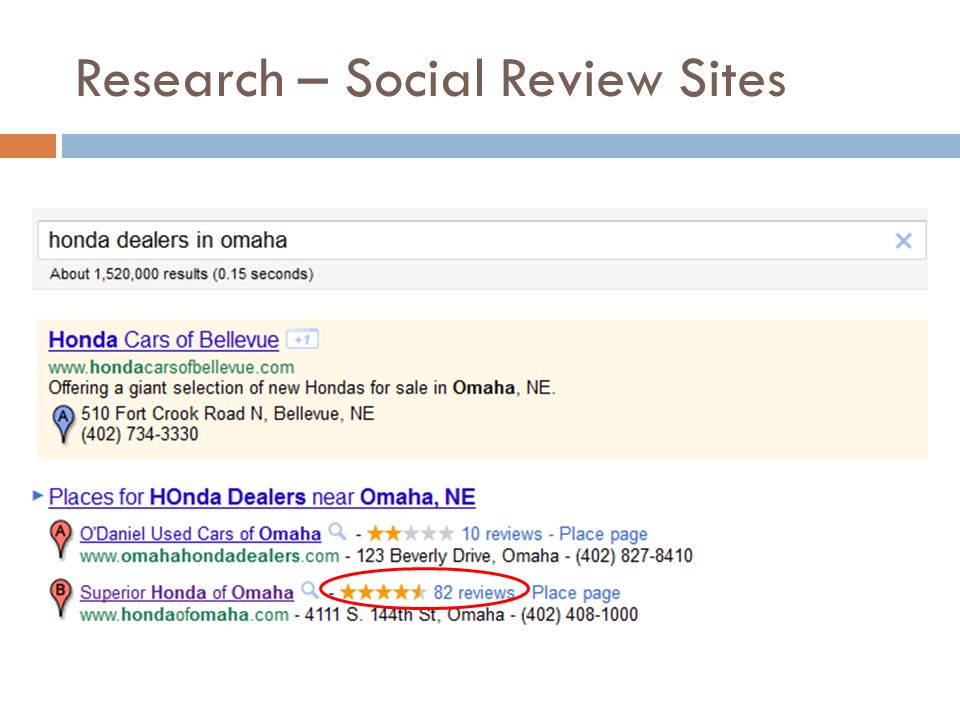Screen dimensions: 960x720
Task: Open Place page for Superior Honda
Action: coord(576,593)
